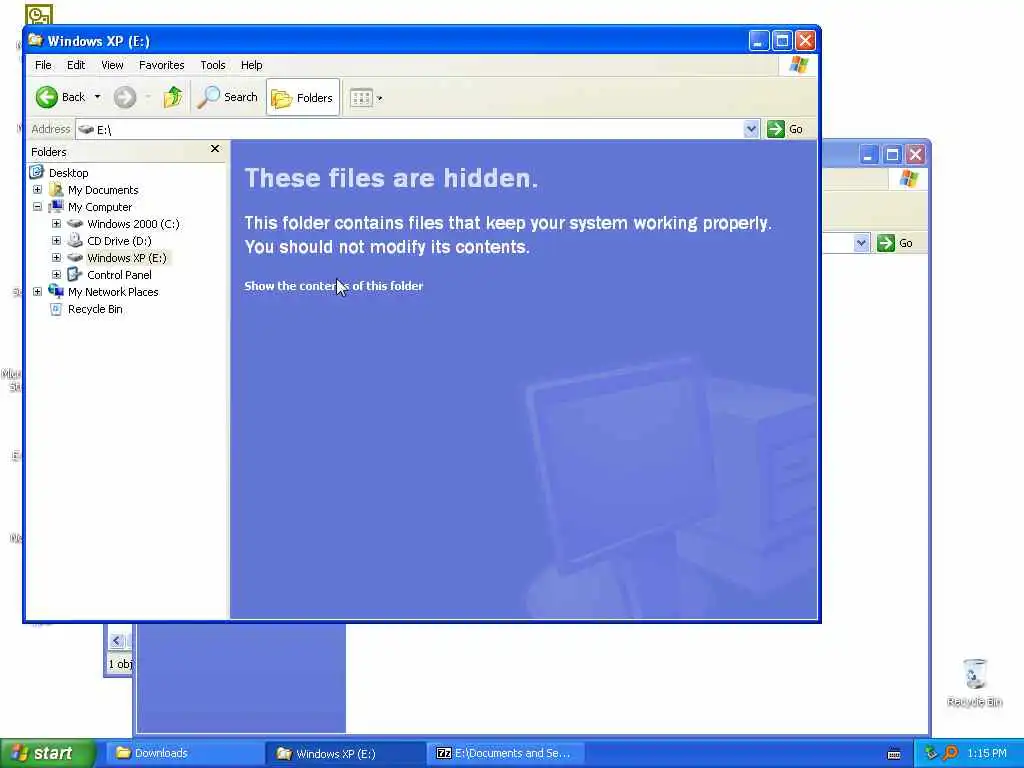Image resolution: width=1024 pixels, height=768 pixels.
Task: Select Desktop in the folder tree
Action: click(68, 172)
